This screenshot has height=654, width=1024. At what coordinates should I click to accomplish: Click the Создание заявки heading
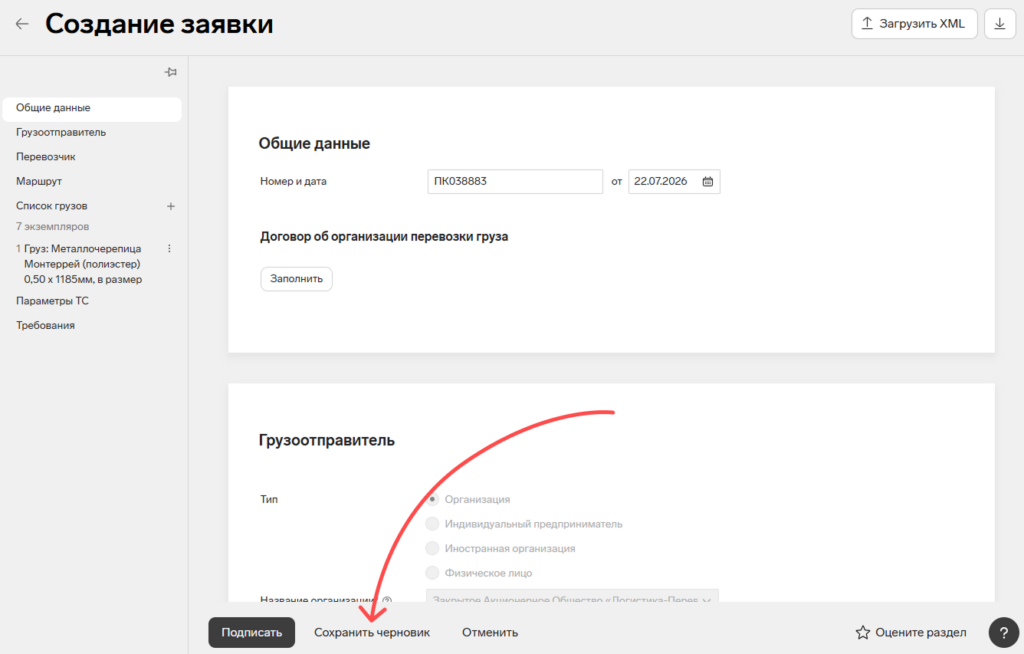pyautogui.click(x=159, y=24)
